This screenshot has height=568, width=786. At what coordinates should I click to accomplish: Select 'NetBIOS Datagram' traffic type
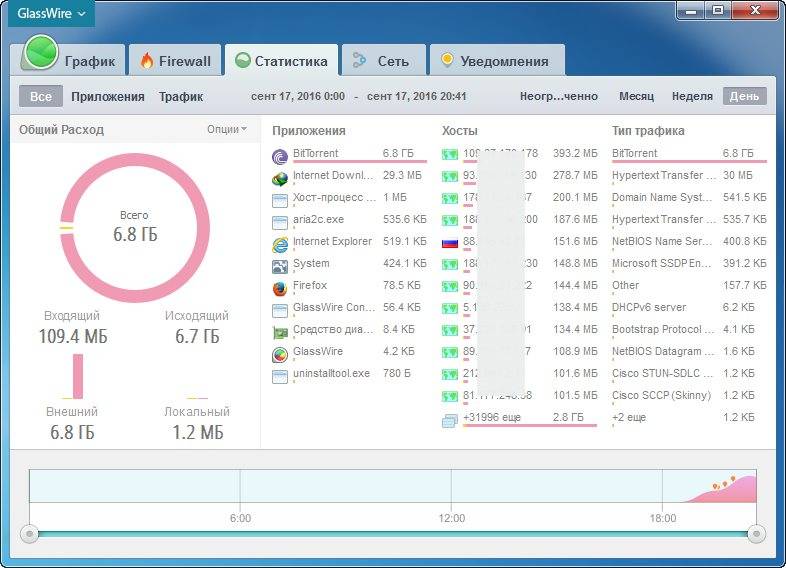point(689,351)
